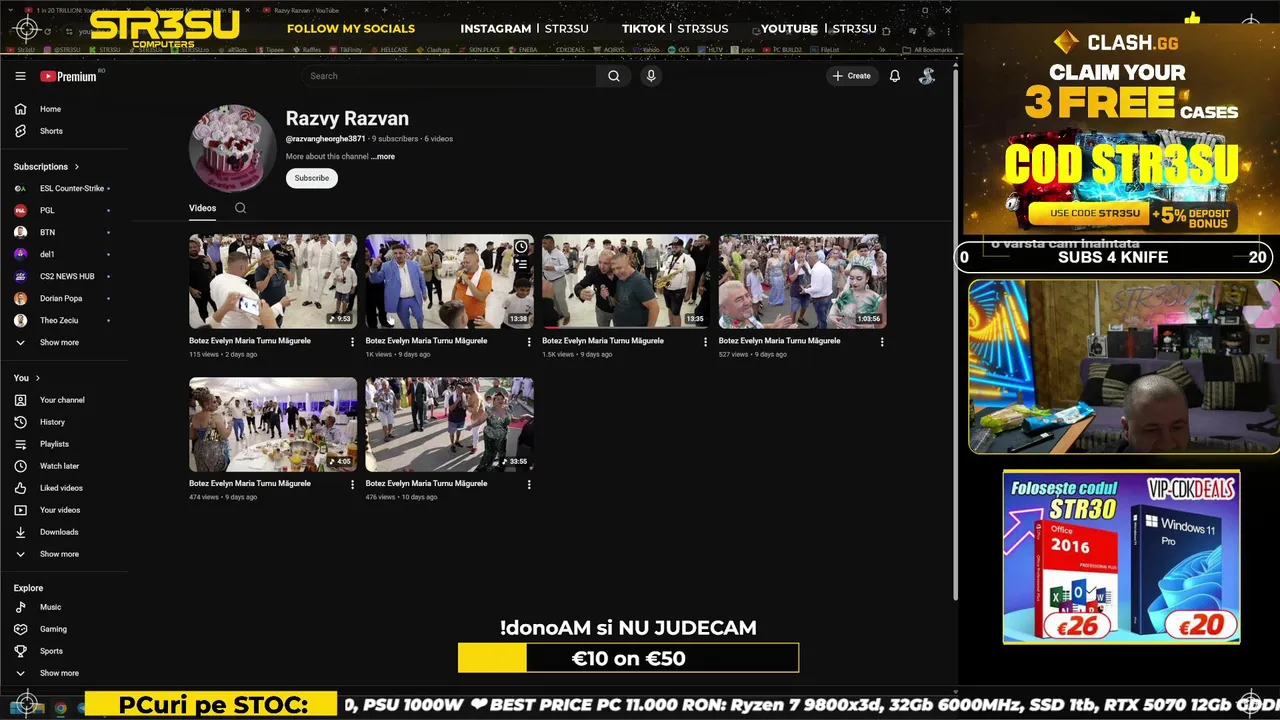Open the 1:03:56 video thumbnail
The image size is (1280, 720).
pyautogui.click(x=802, y=281)
